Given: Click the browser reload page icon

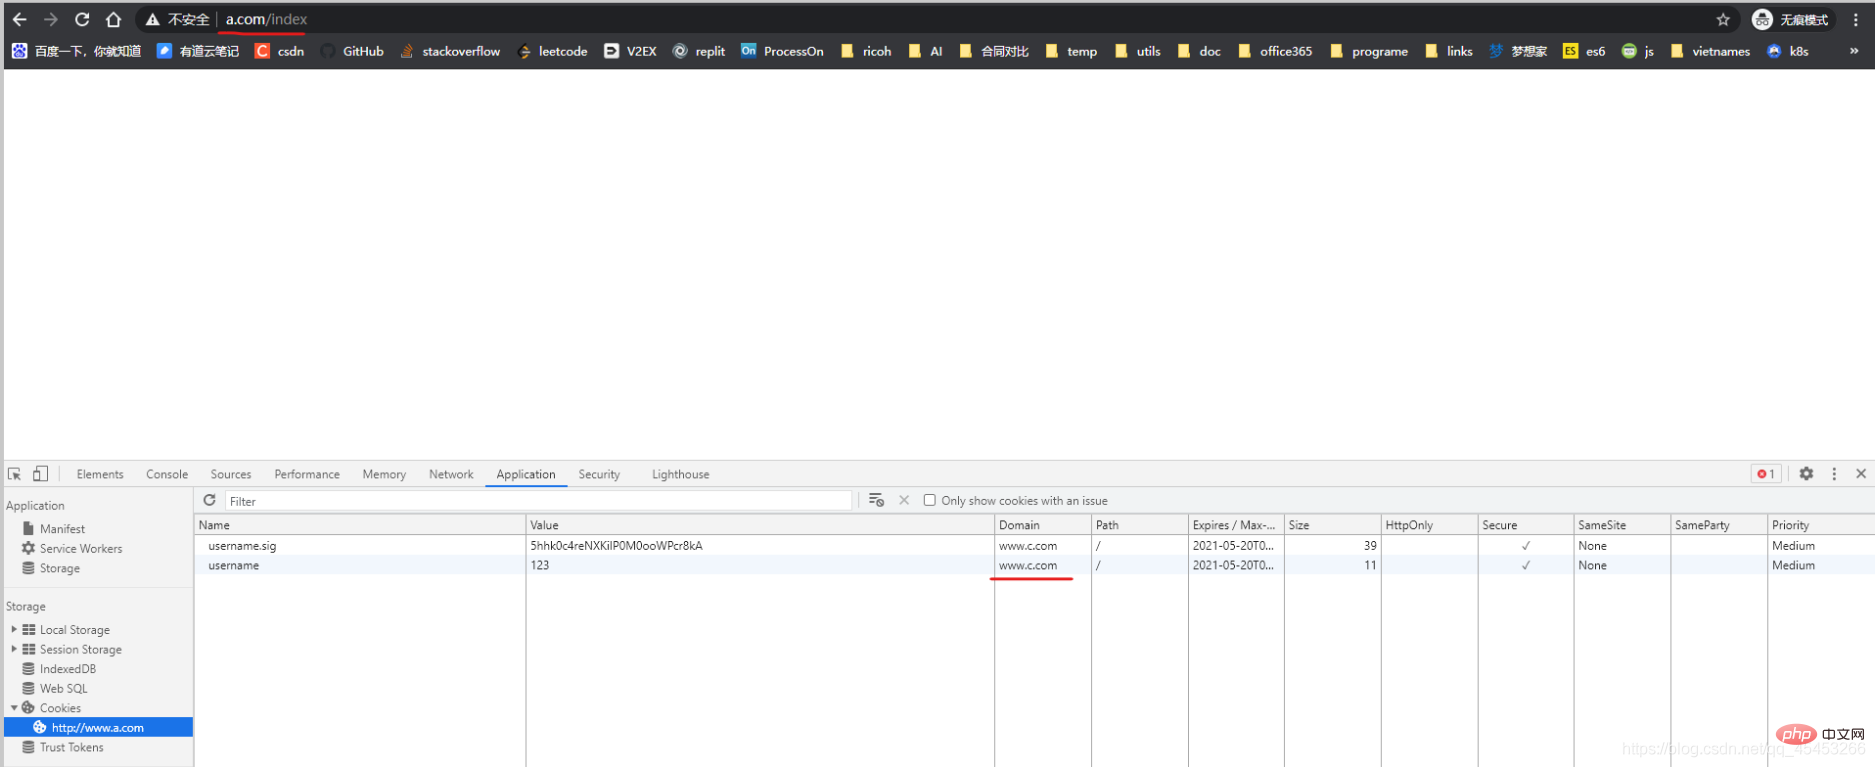Looking at the screenshot, I should [x=82, y=19].
